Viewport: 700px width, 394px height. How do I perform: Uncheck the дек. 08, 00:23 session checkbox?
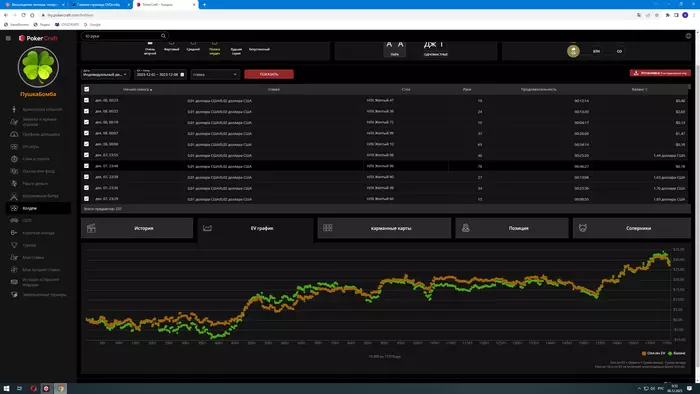click(x=87, y=100)
